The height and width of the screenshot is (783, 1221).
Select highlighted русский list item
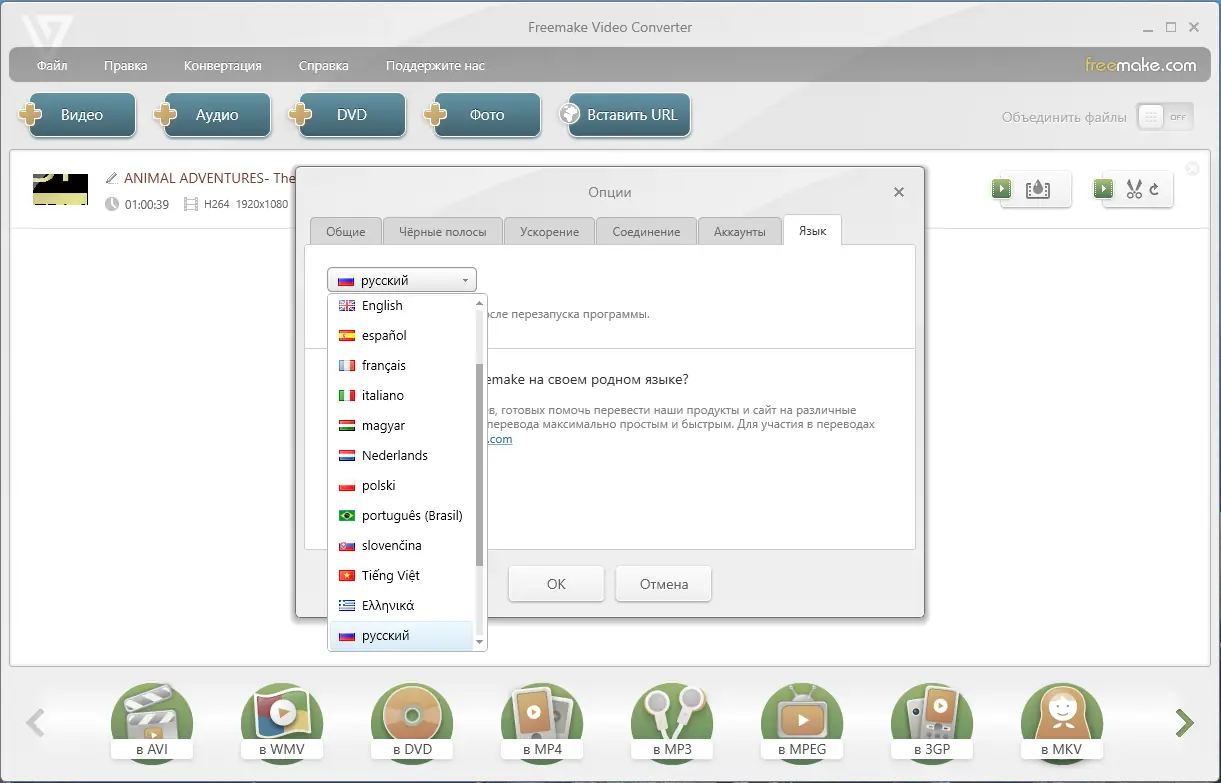tap(401, 636)
